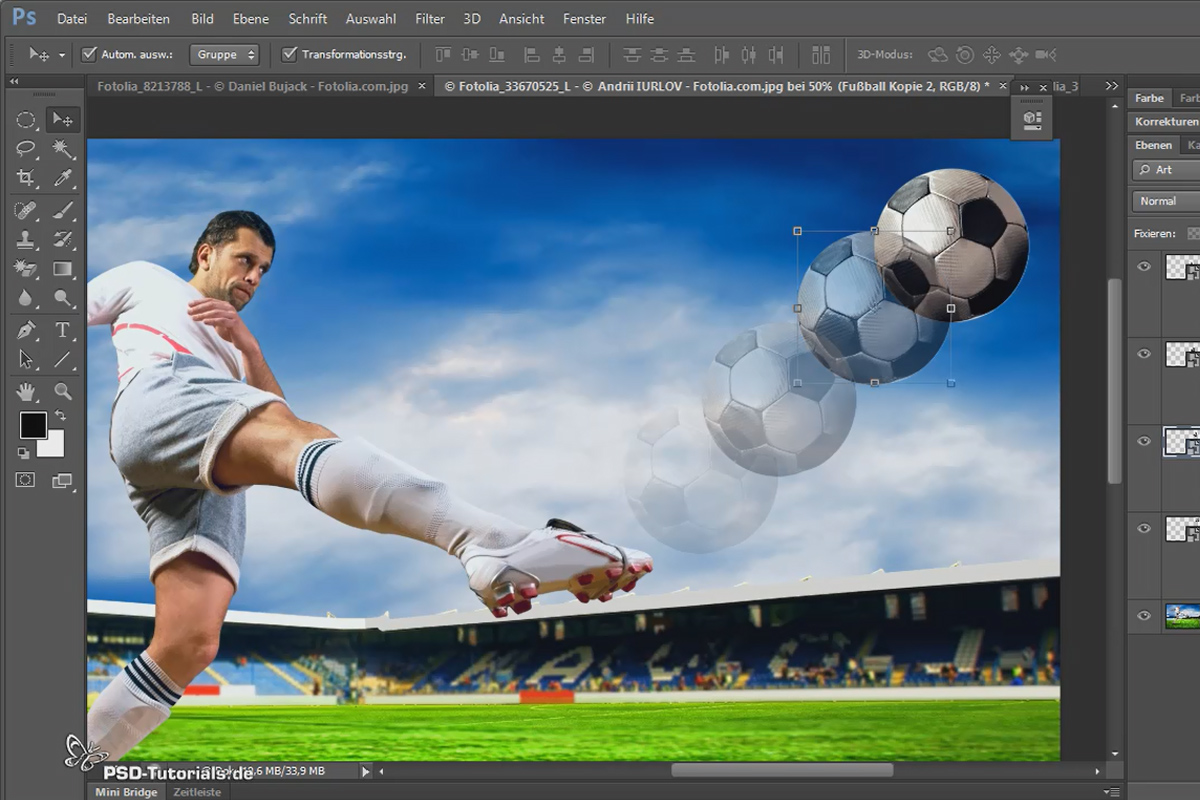This screenshot has height=800, width=1200.
Task: Activate the Pen tool
Action: point(26,329)
